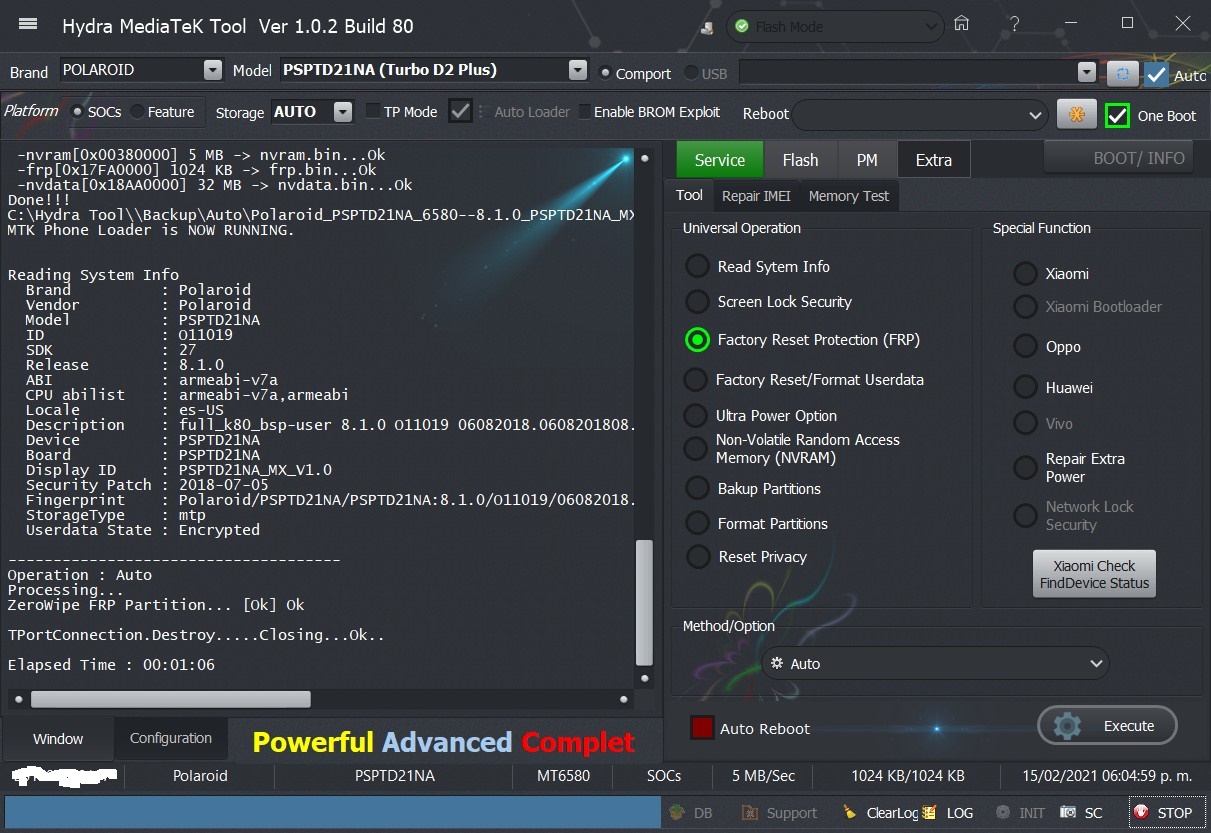Open help question mark icon
This screenshot has width=1211, height=833.
[1015, 24]
